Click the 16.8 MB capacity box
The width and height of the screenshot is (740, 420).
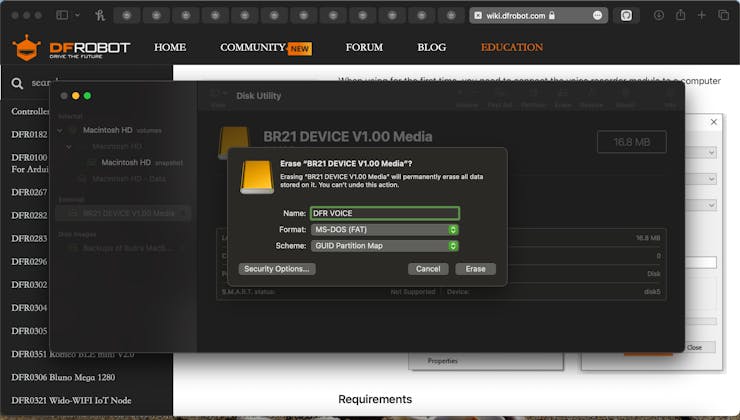[631, 142]
